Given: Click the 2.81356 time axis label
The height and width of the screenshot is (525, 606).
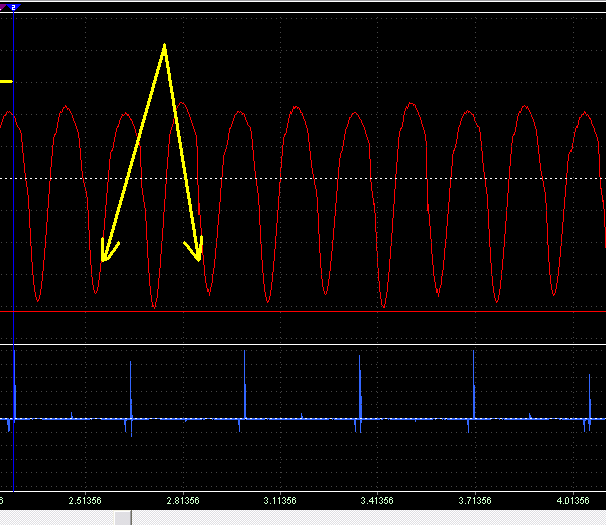Looking at the screenshot, I should pyautogui.click(x=183, y=501).
